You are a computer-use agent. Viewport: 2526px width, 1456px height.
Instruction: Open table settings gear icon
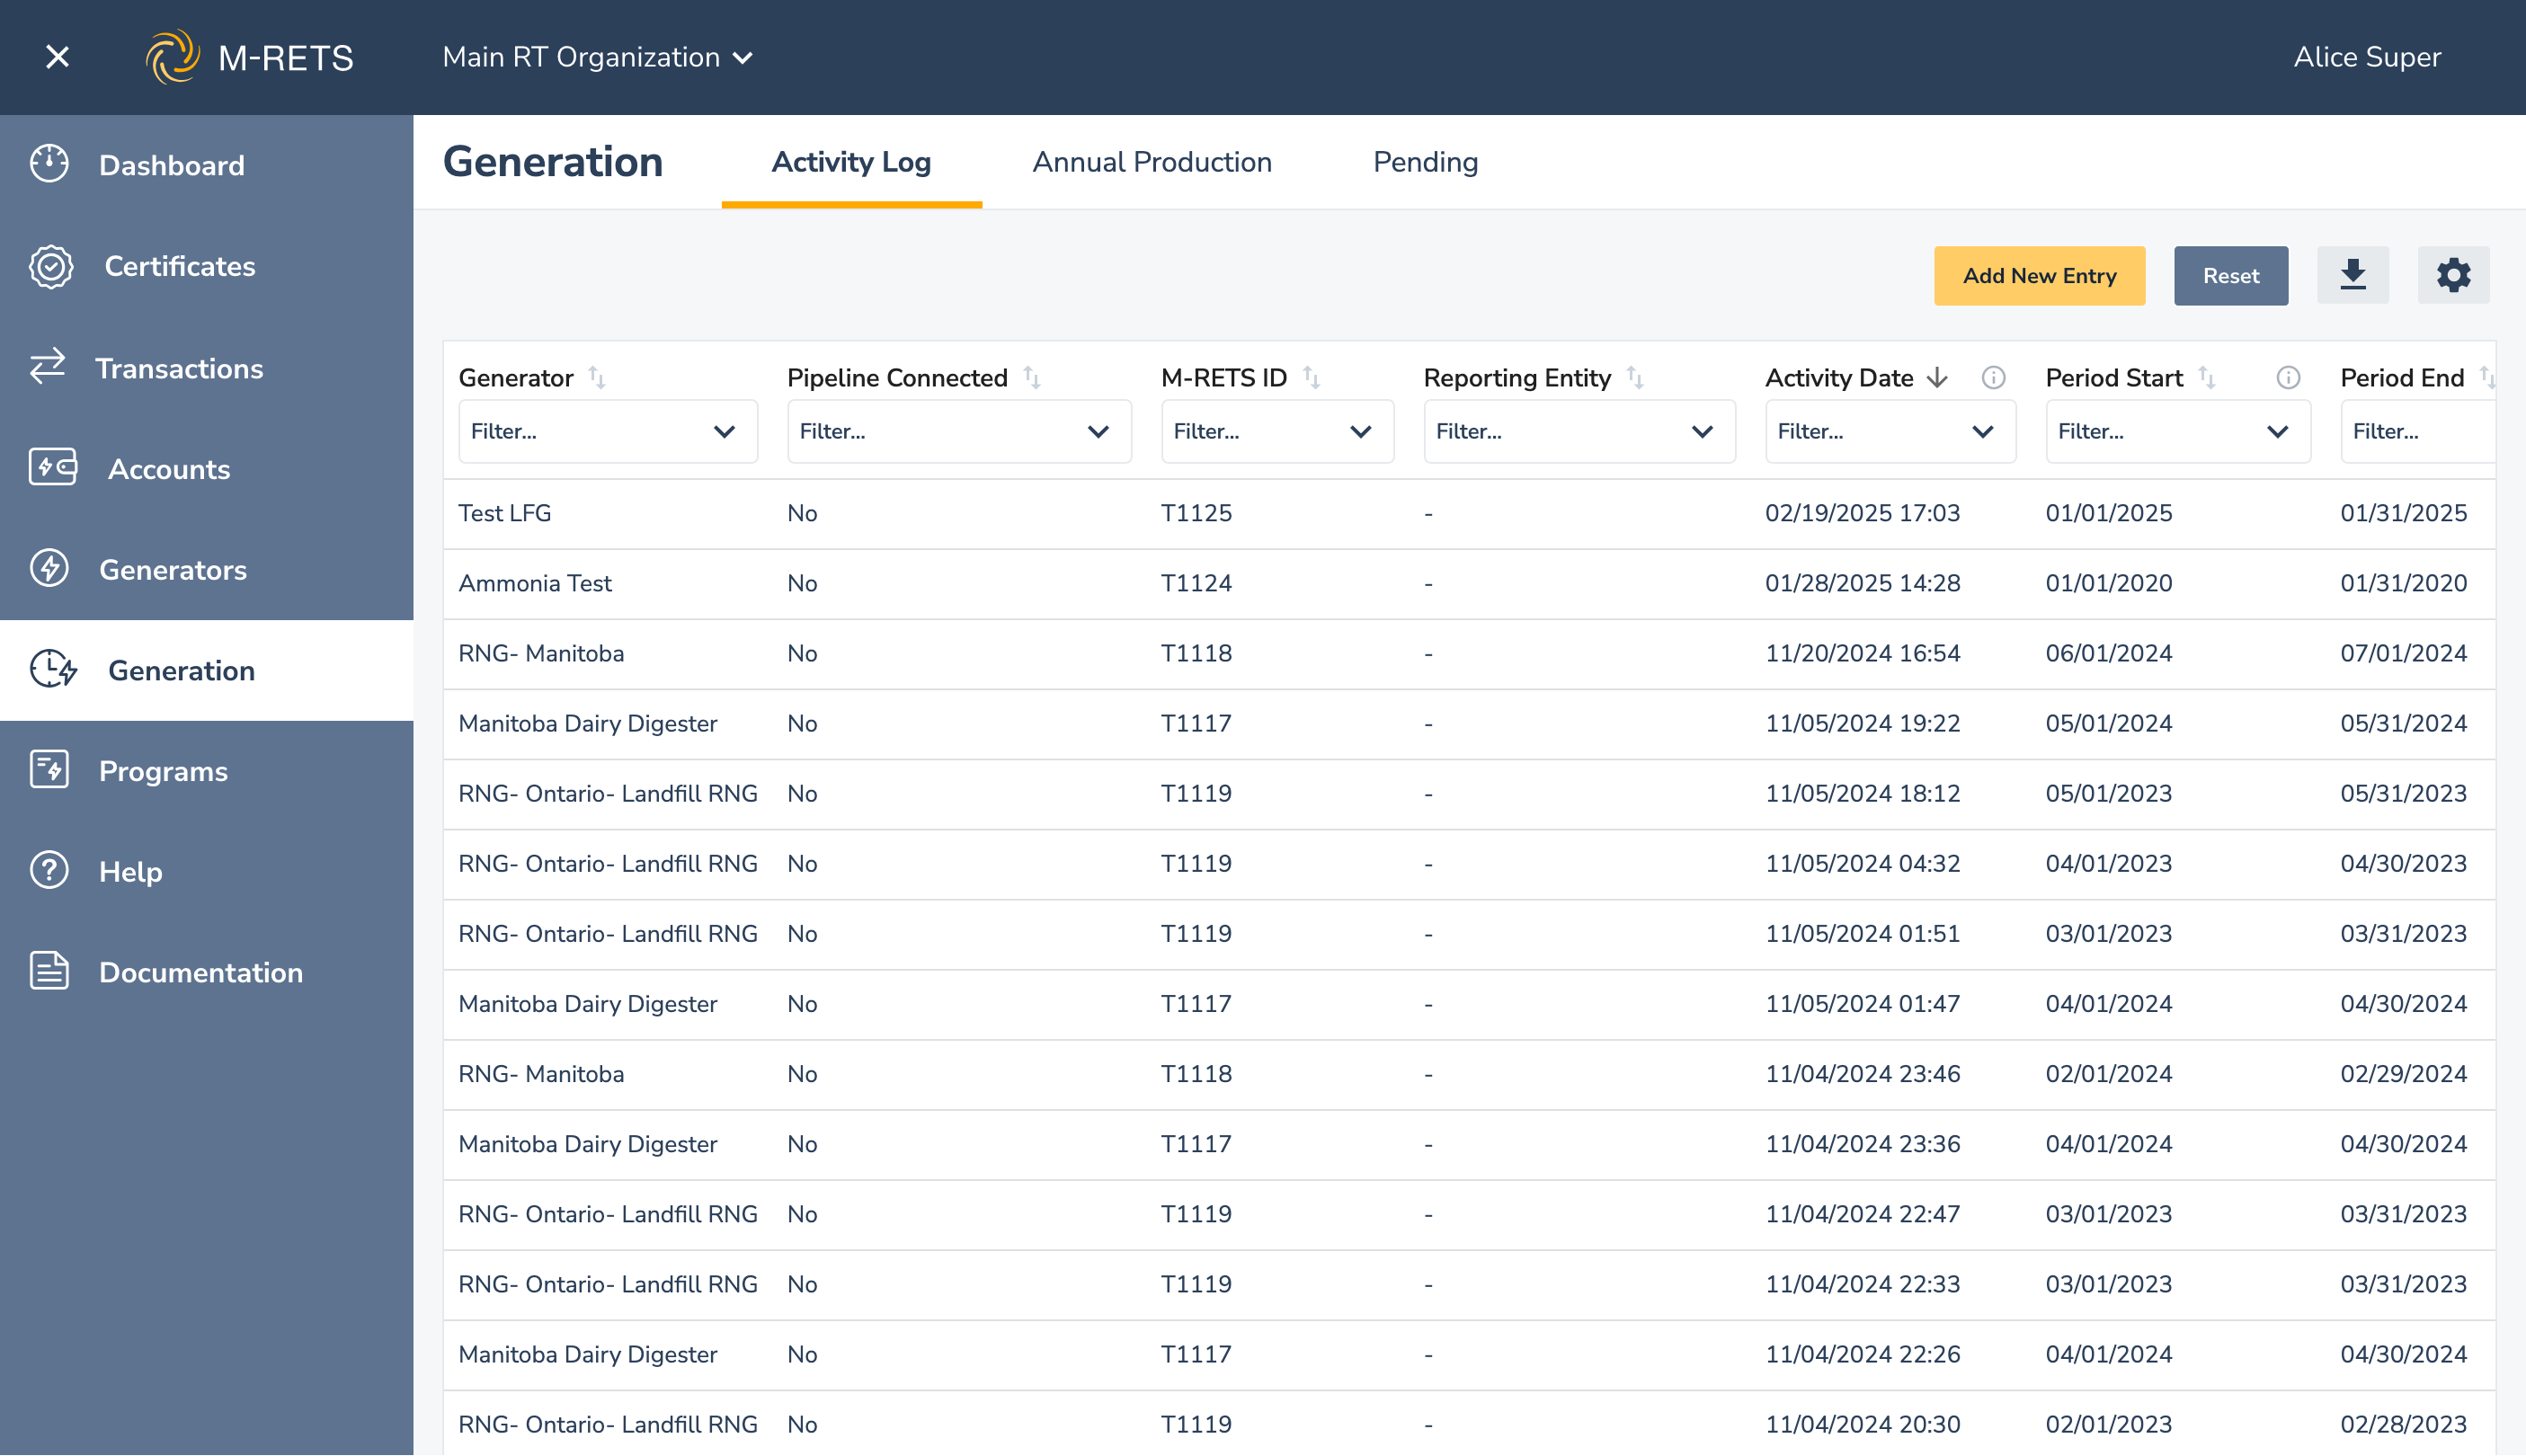click(x=2452, y=275)
